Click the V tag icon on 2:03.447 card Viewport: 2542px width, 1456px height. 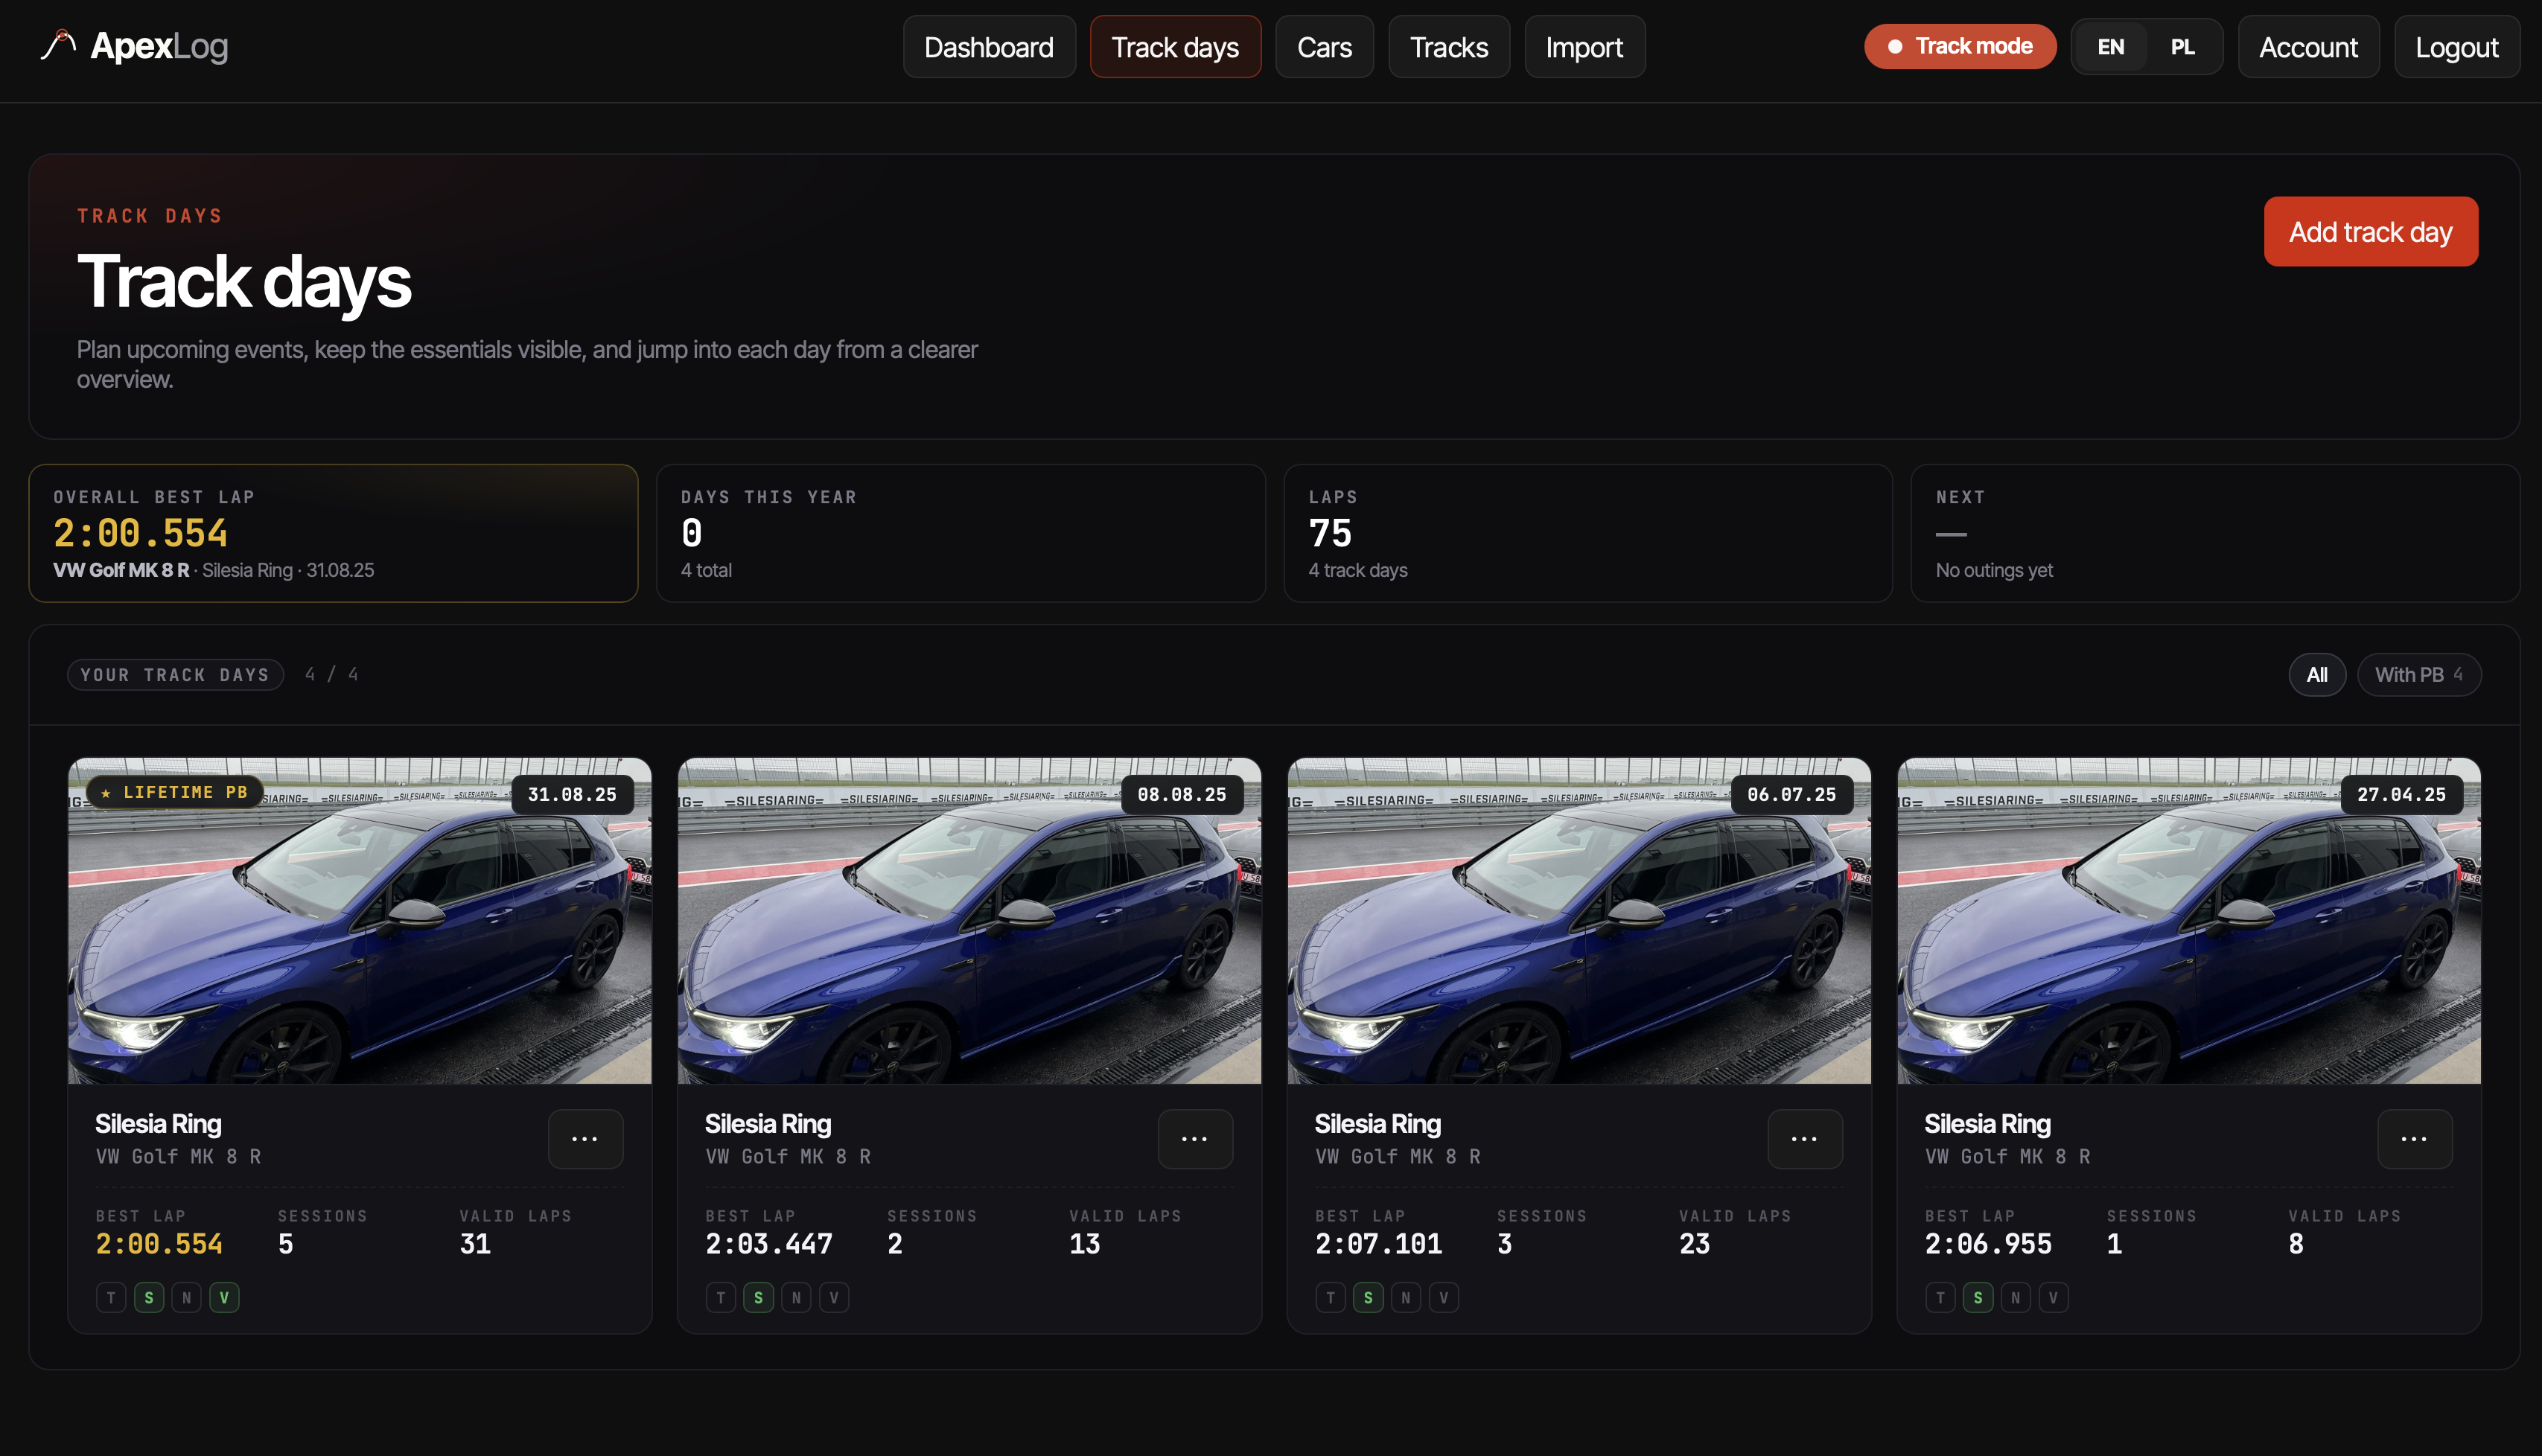[x=834, y=1297]
